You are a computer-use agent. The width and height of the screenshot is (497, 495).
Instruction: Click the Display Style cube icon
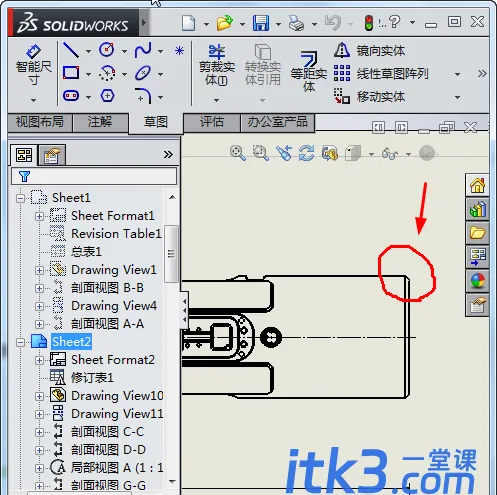353,153
